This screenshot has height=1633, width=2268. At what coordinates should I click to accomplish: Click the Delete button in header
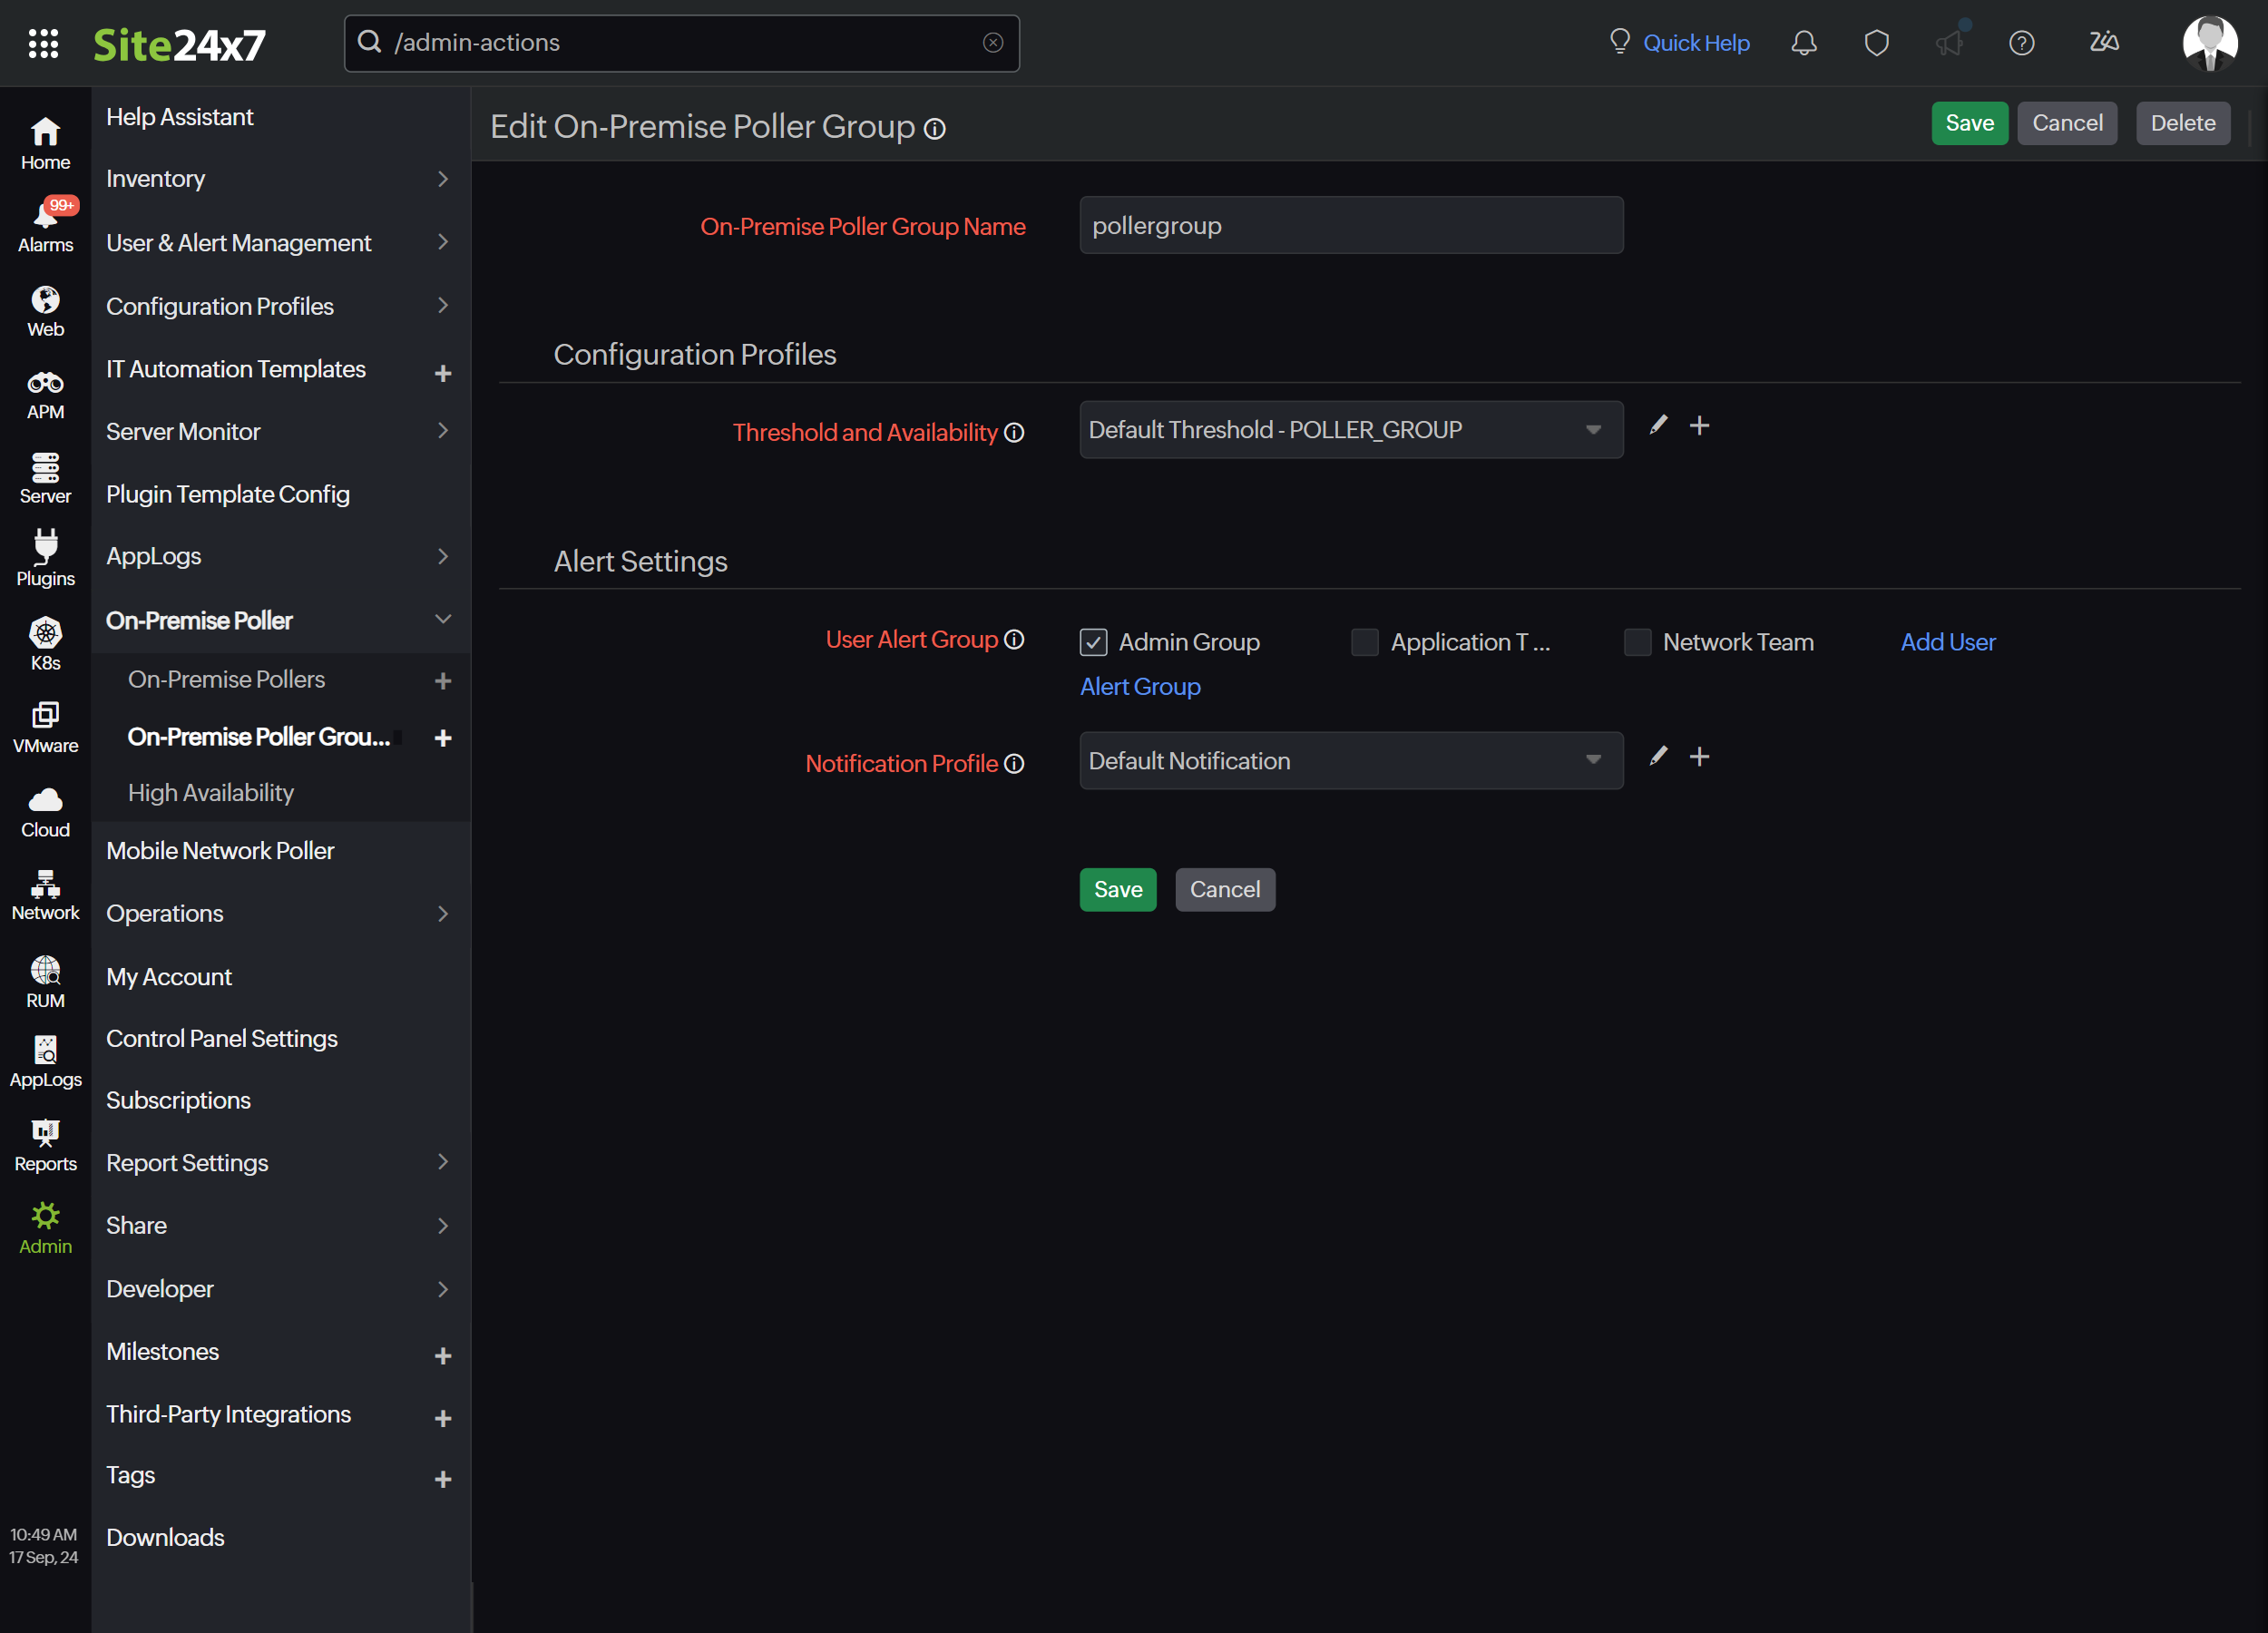click(x=2182, y=123)
